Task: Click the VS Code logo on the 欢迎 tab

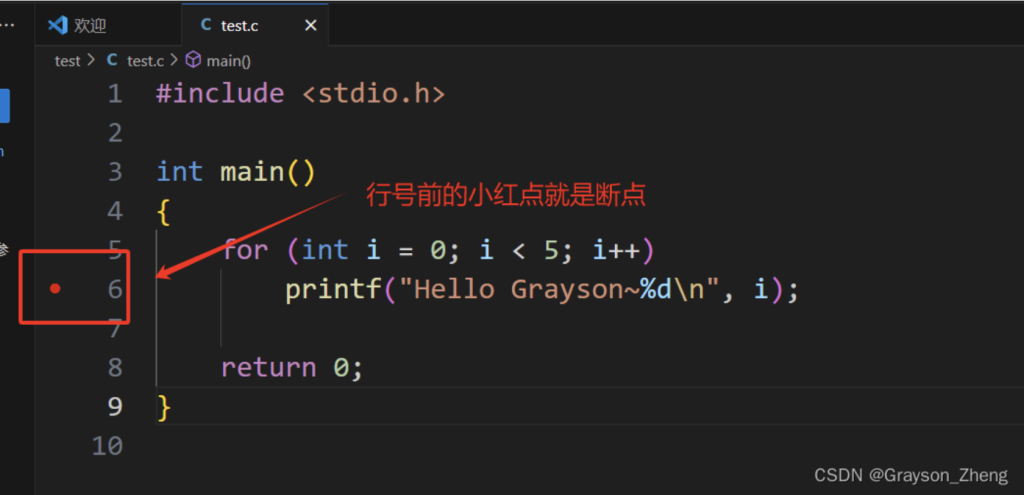Action: pyautogui.click(x=57, y=25)
